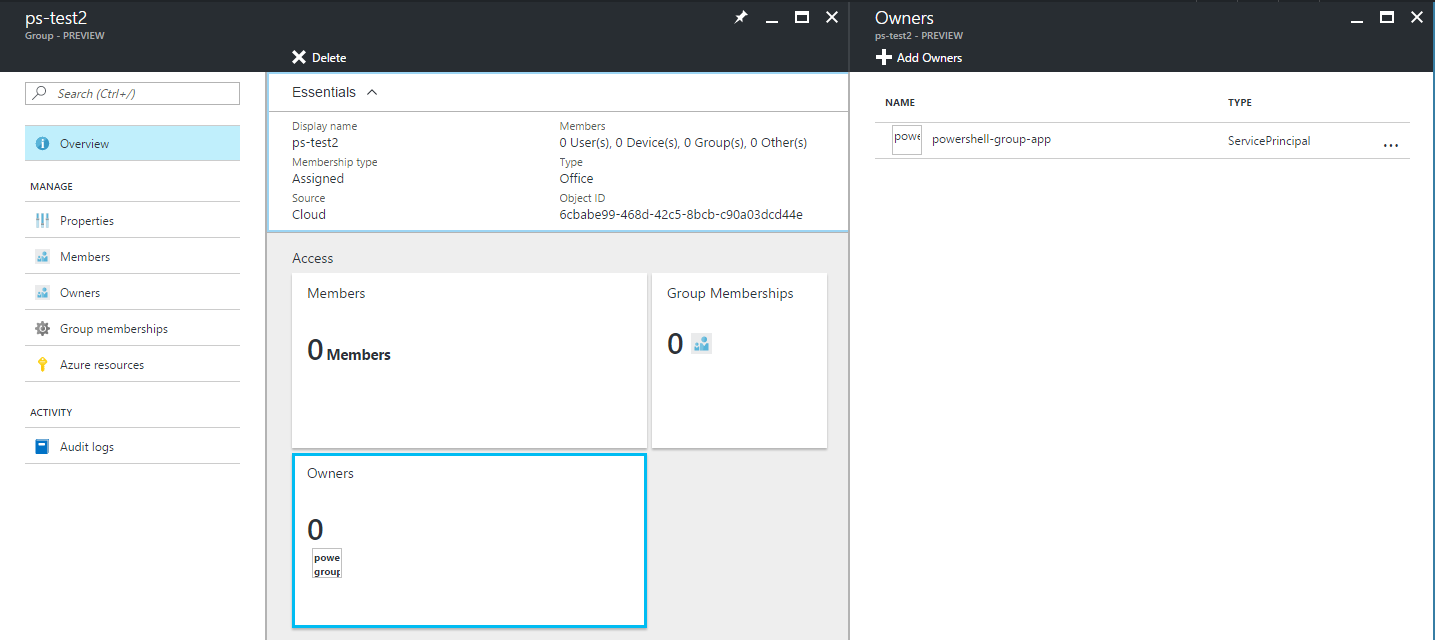
Task: Select the Object ID value 6cbabe99-468d-42c5-8bcb-c90a03dcd44e
Action: coord(681,214)
